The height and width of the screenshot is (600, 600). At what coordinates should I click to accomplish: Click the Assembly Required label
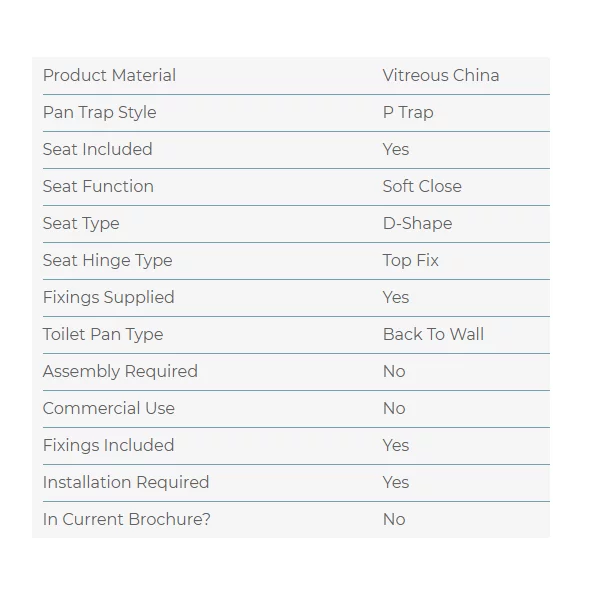[x=120, y=372]
